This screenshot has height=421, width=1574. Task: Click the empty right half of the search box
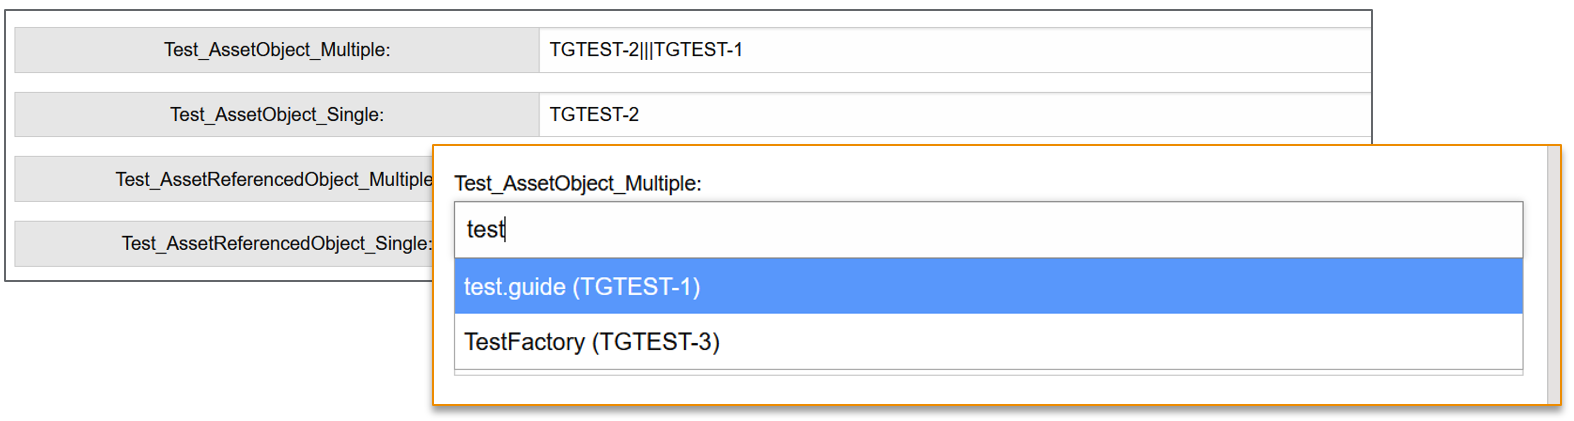[1250, 230]
